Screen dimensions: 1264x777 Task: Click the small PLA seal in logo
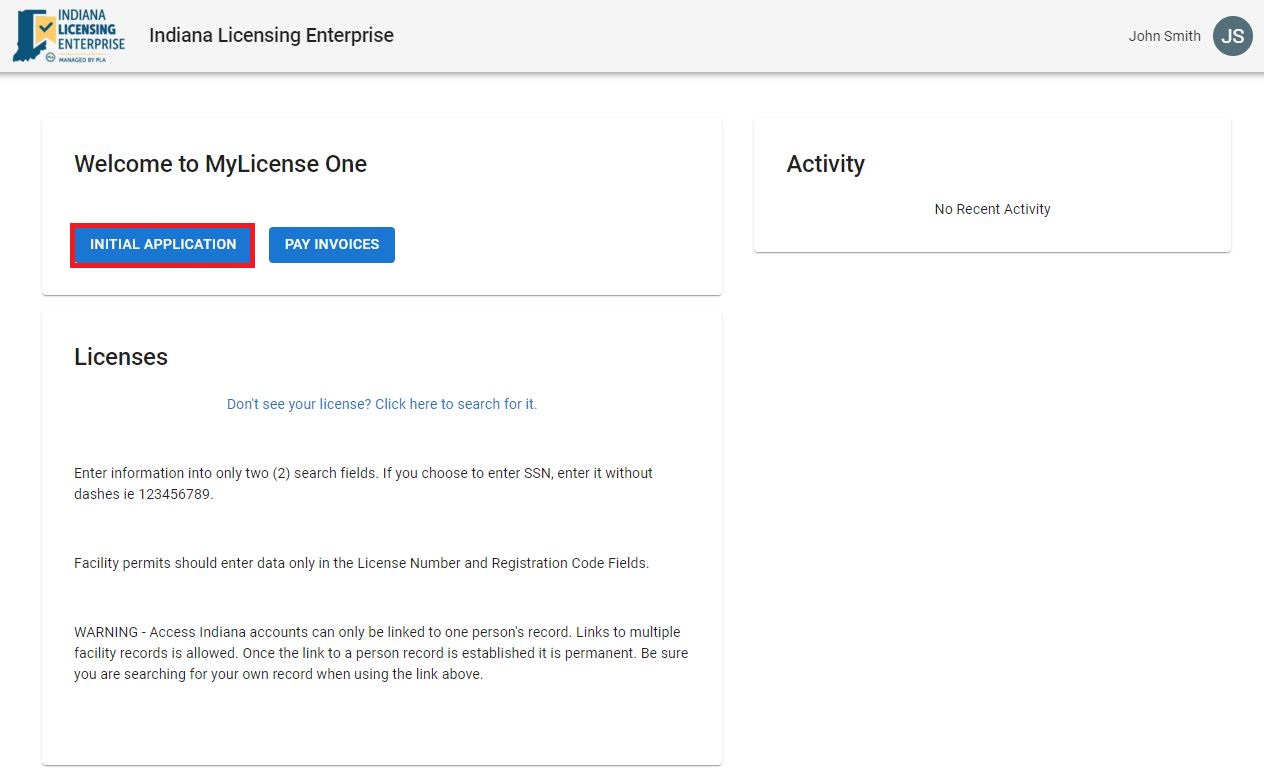[50, 58]
